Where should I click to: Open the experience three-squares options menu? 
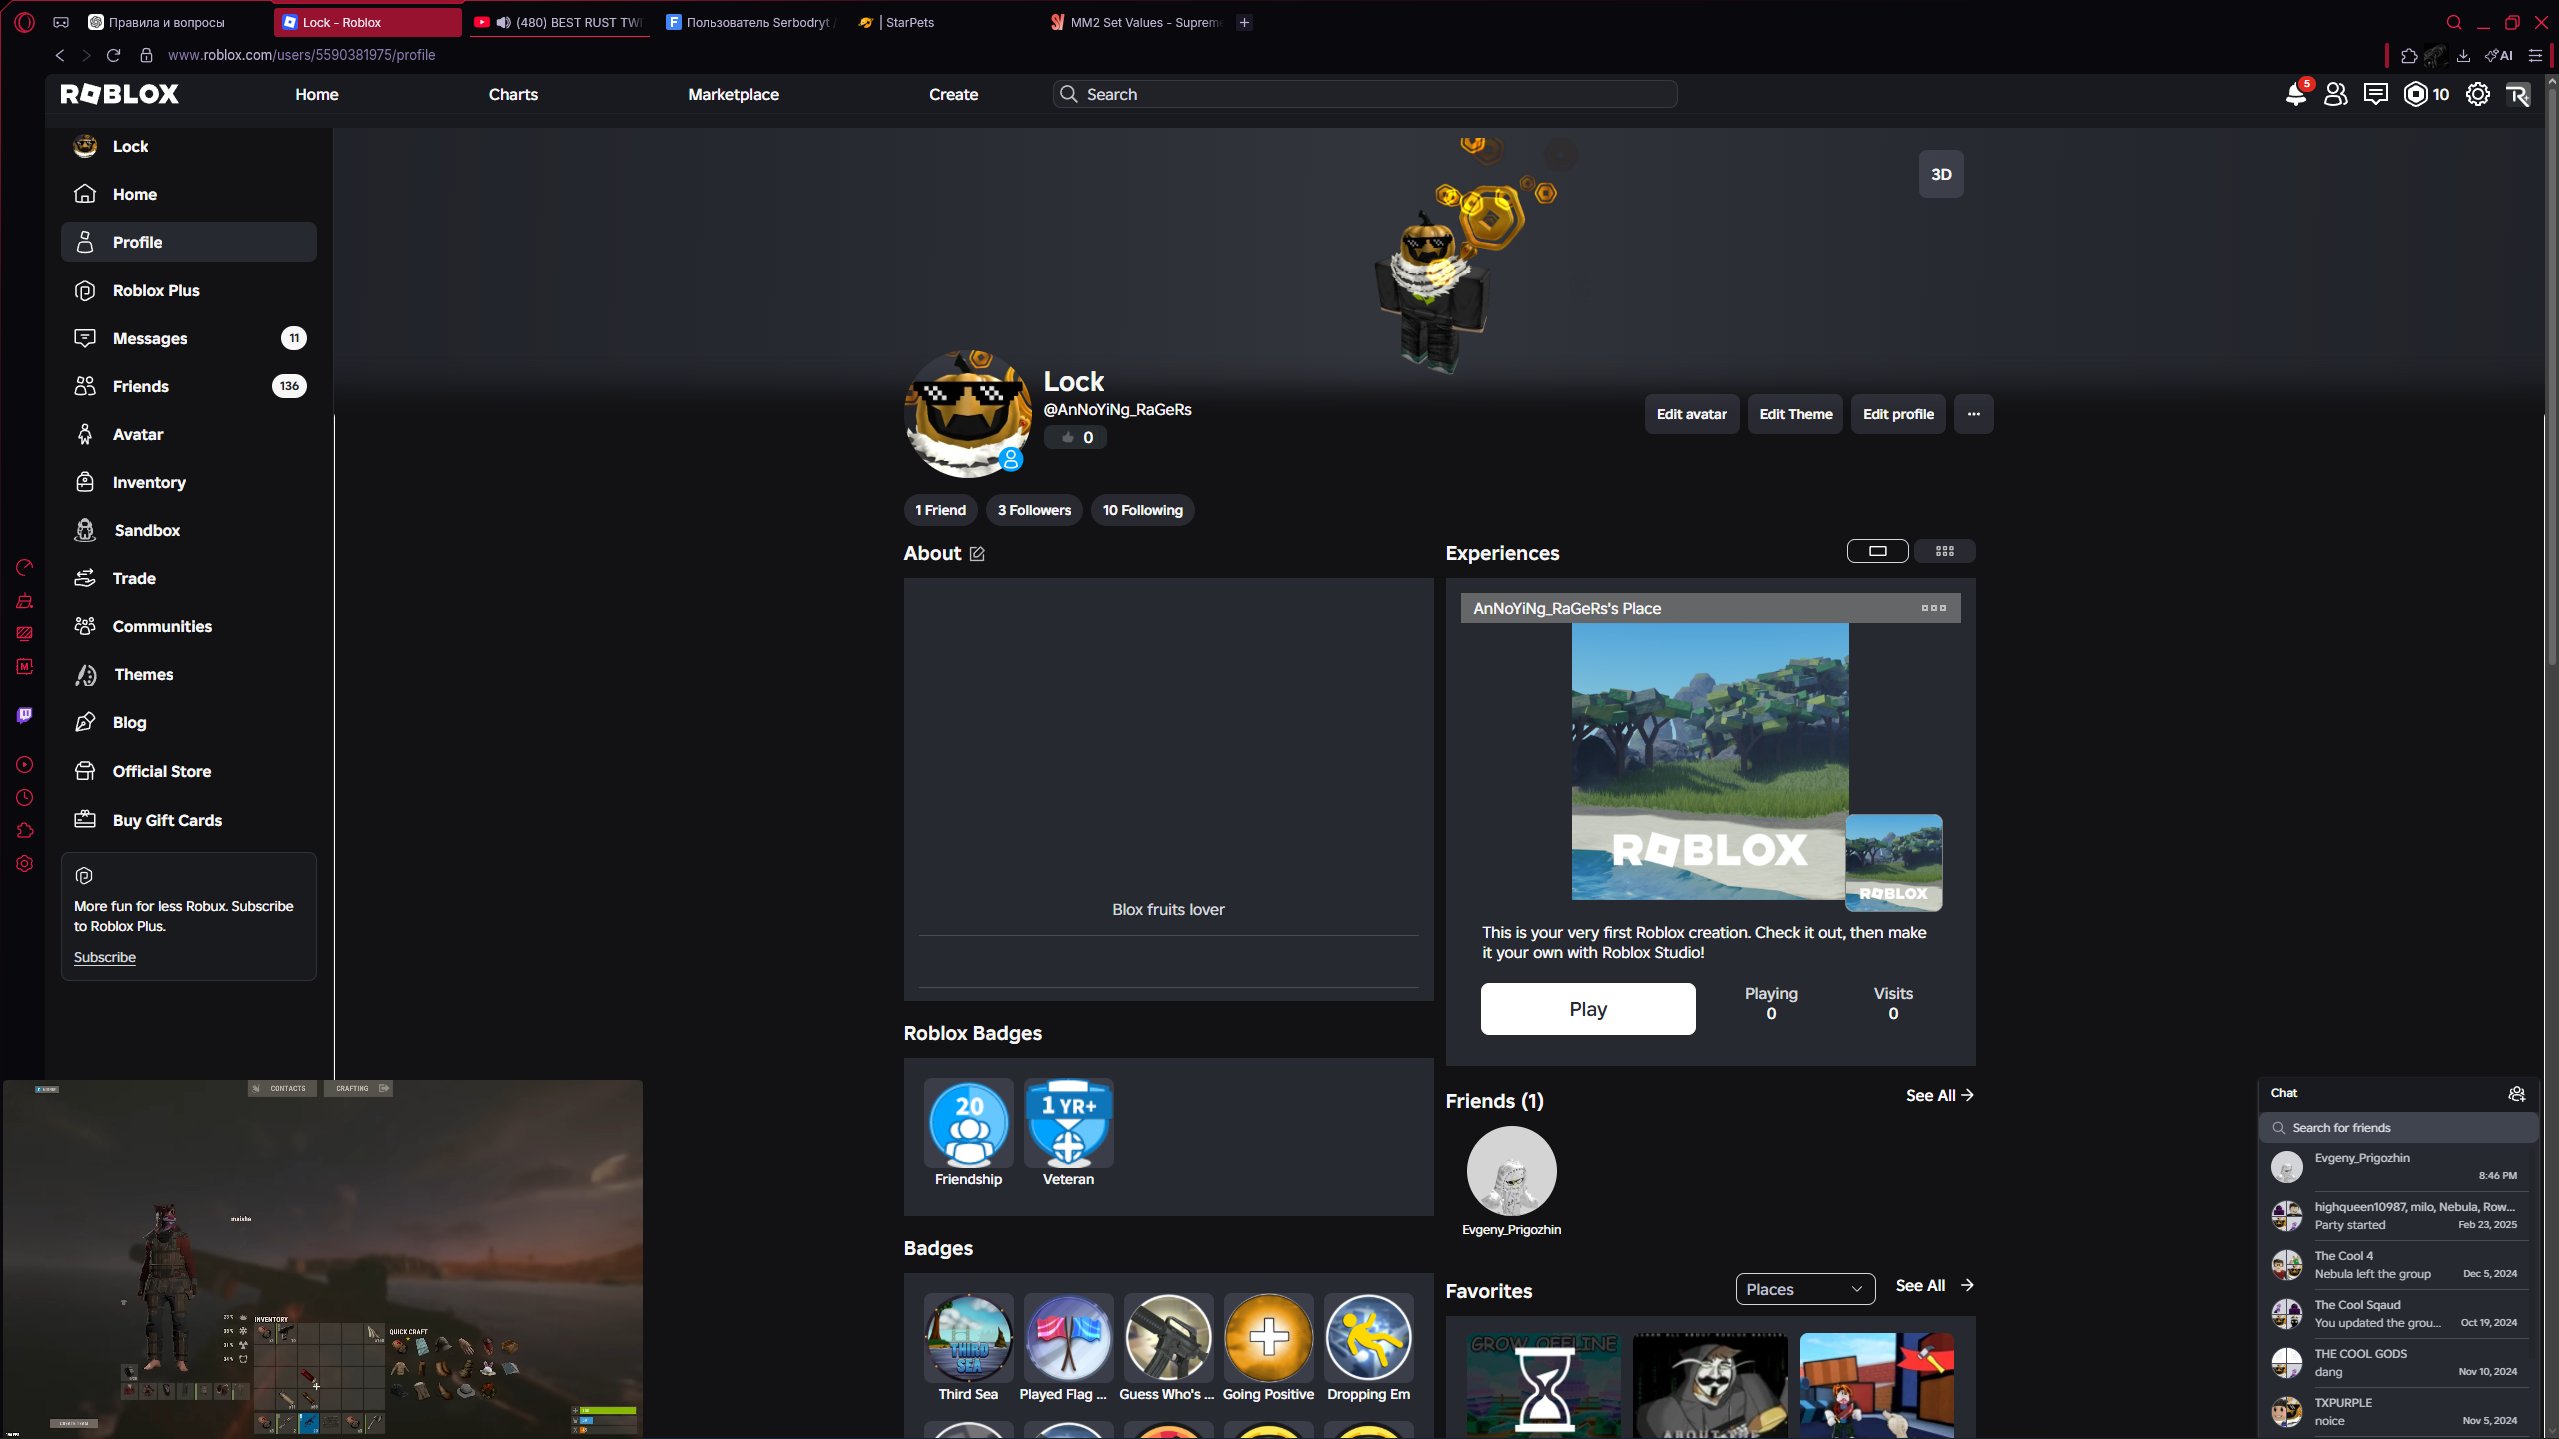coord(1933,608)
